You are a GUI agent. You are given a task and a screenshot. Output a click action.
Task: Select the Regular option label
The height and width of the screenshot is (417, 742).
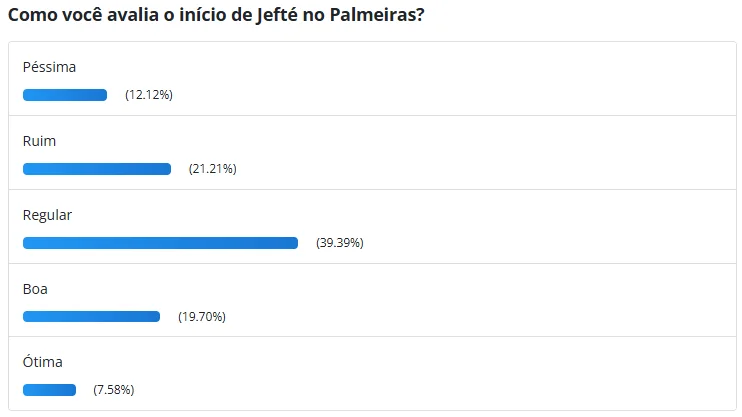coord(48,215)
